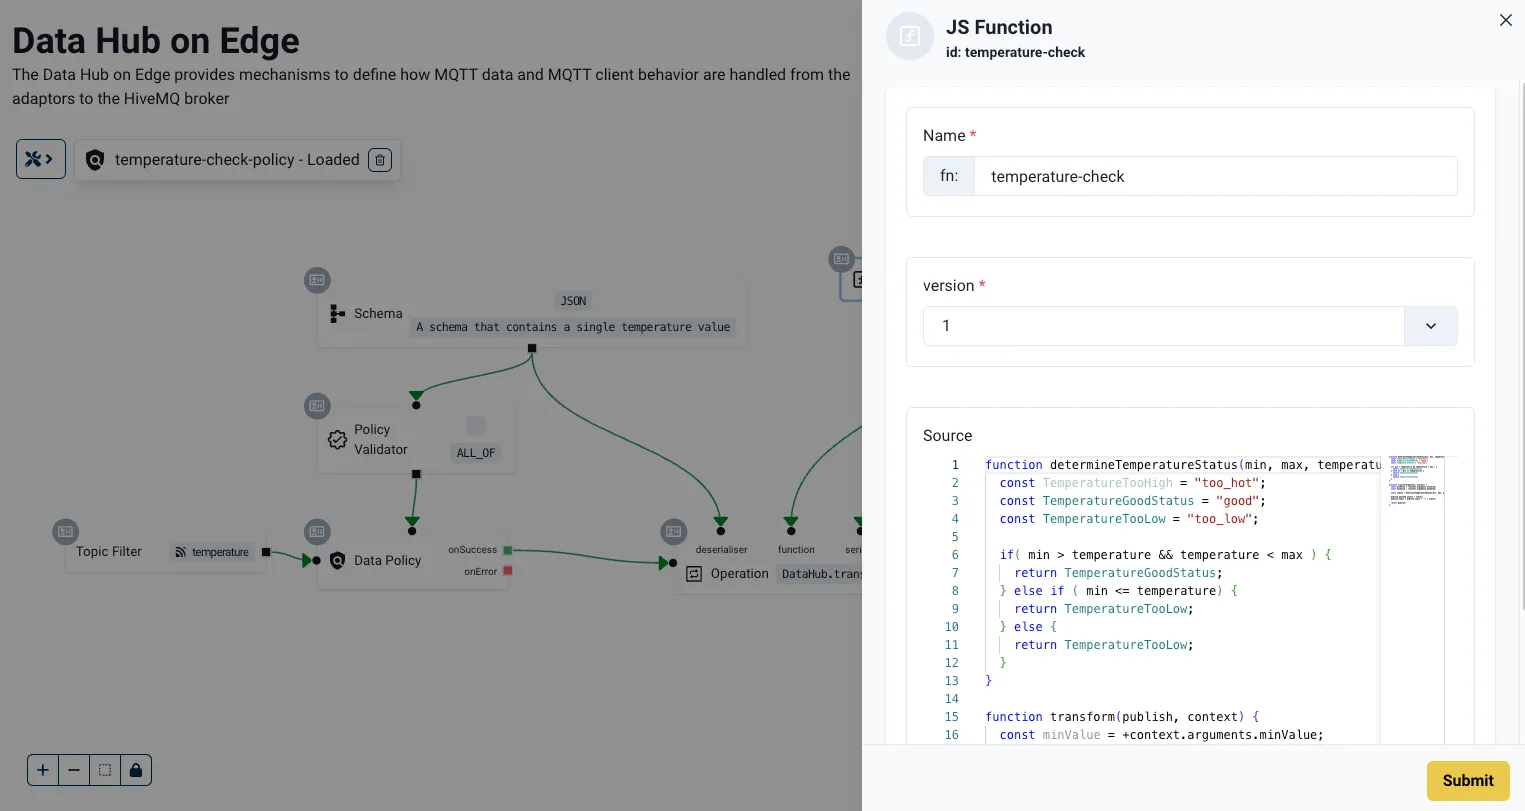Click the "too_hot" string in source
This screenshot has height=811, width=1525.
coord(1226,483)
